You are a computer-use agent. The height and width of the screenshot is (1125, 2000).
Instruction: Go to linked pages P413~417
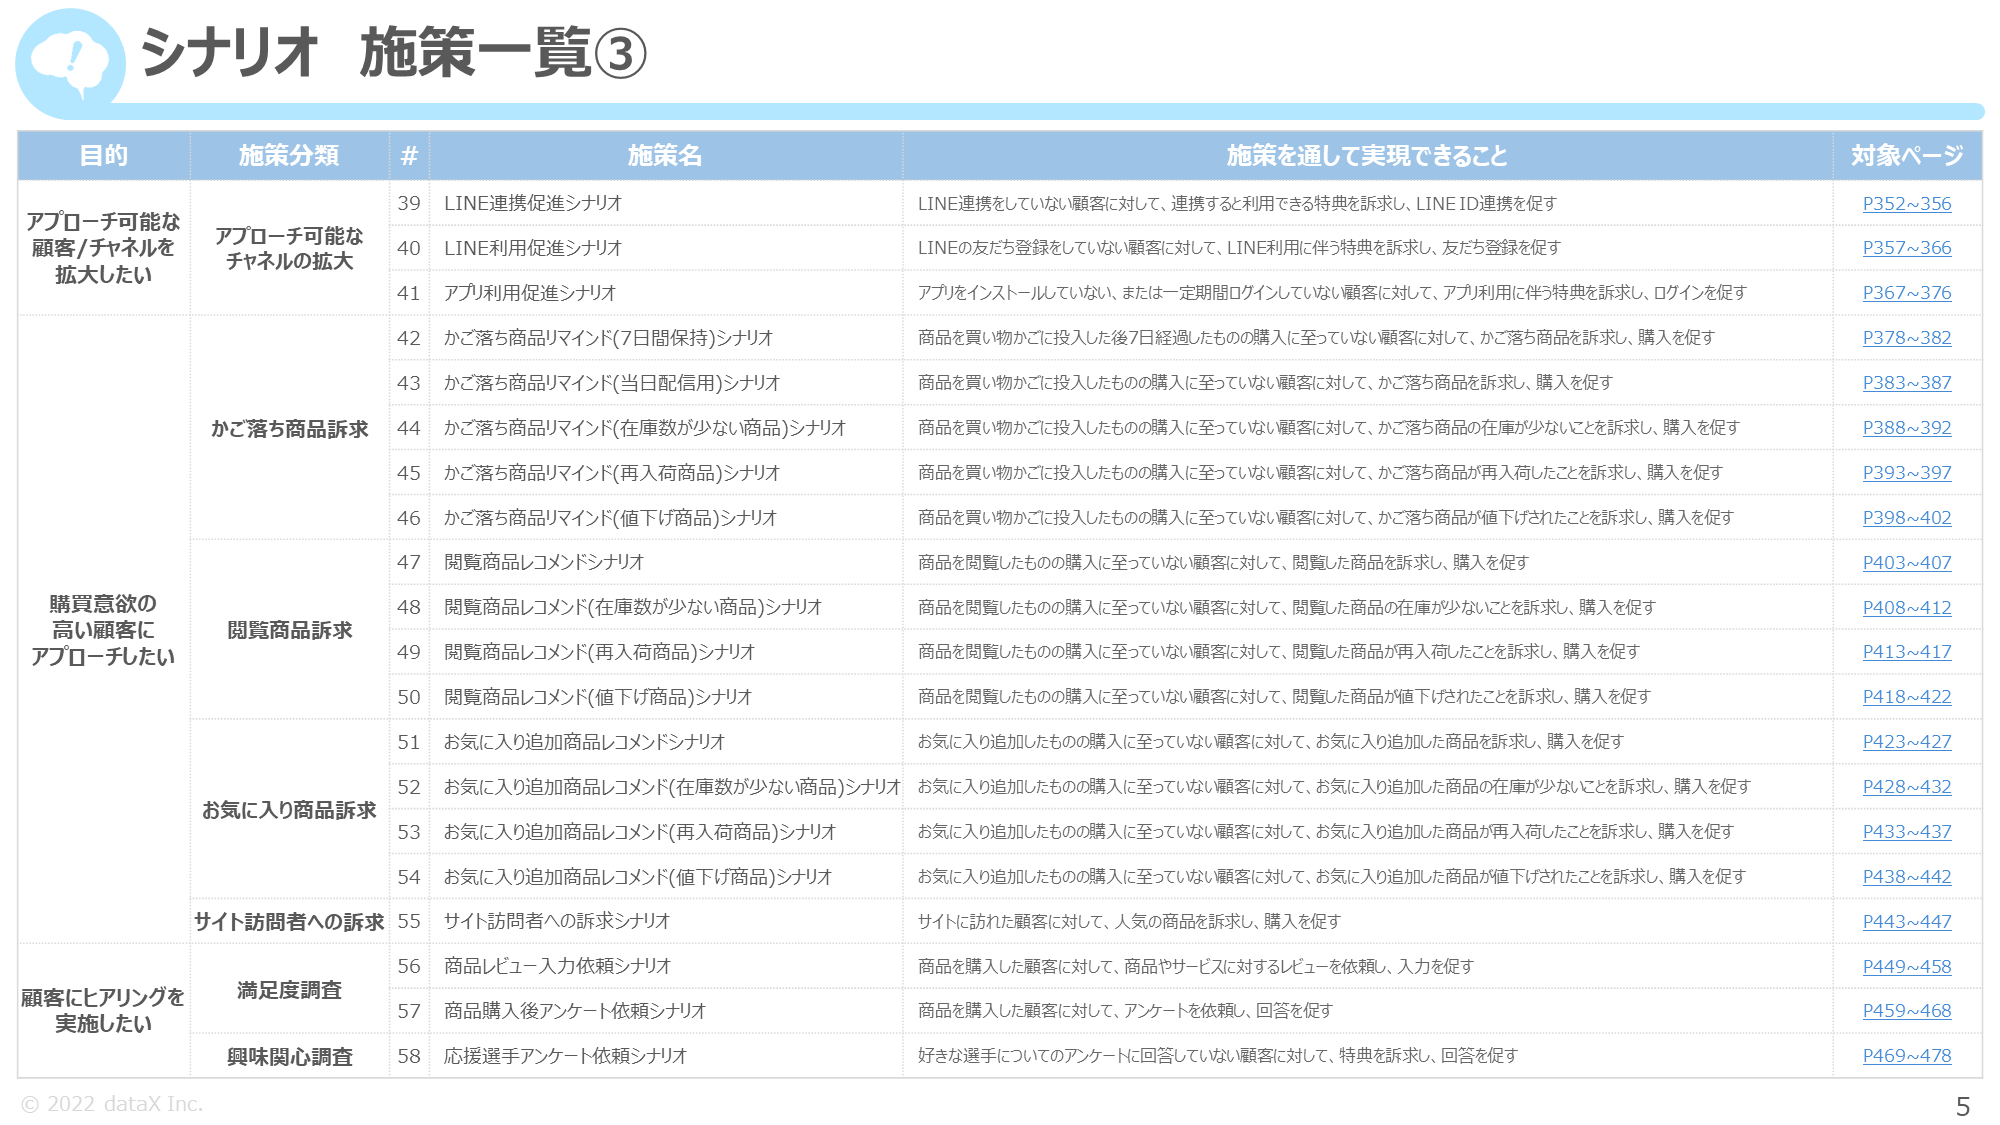point(1906,652)
